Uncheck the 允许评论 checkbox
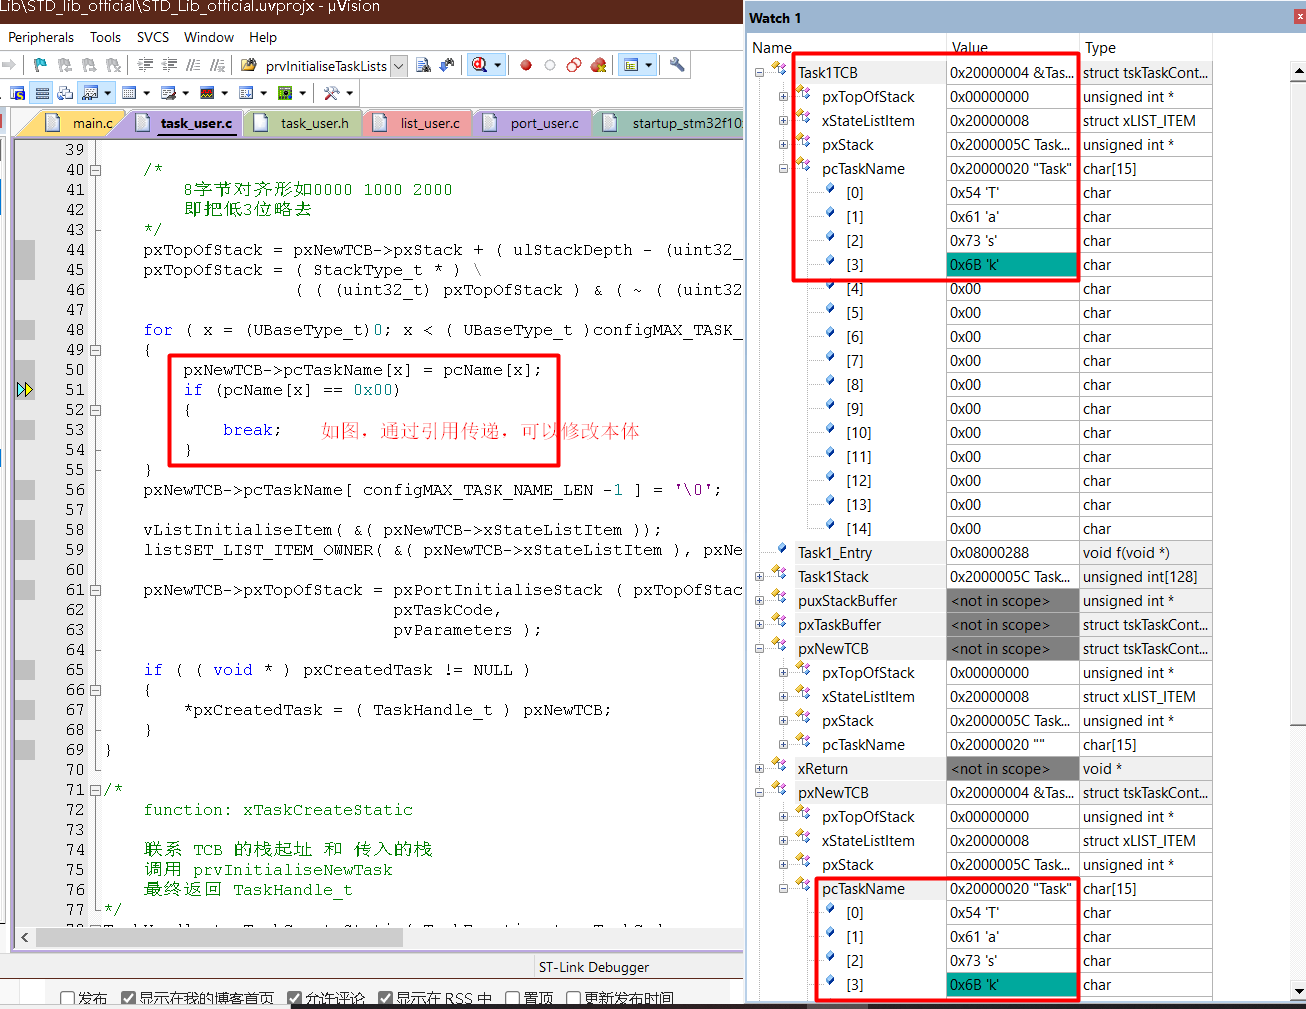The width and height of the screenshot is (1306, 1009). point(294,999)
